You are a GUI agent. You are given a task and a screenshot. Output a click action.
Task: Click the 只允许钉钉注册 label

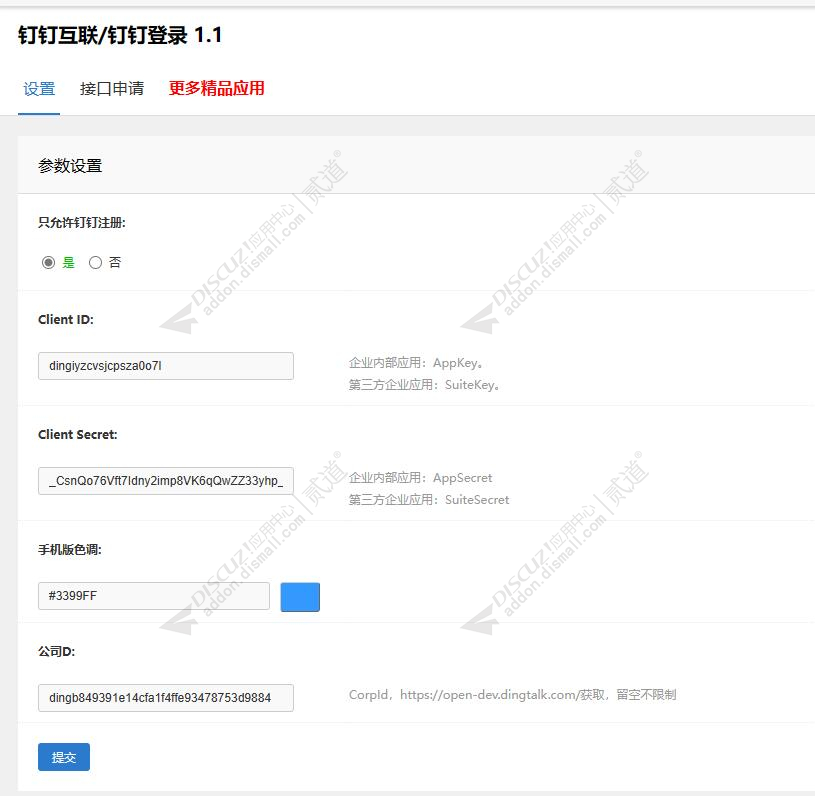point(82,223)
